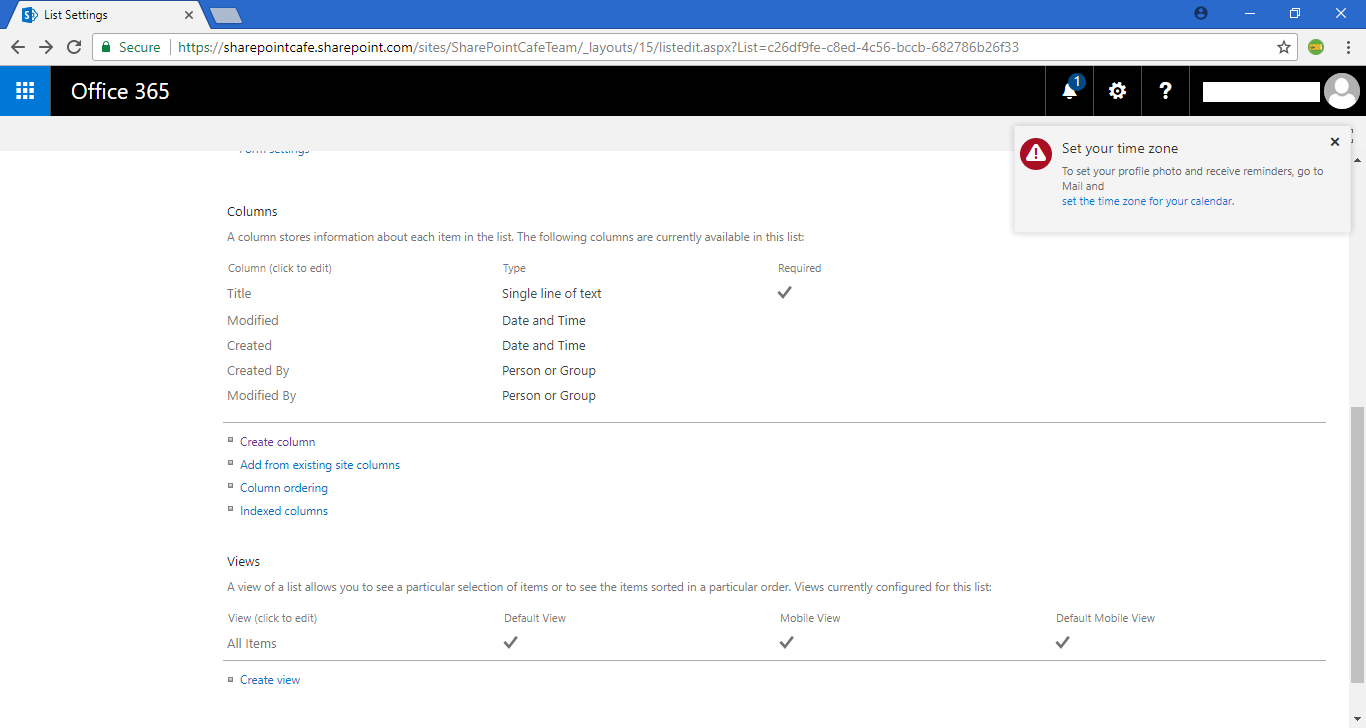Select the List Settings browser tab
Image resolution: width=1366 pixels, height=728 pixels.
point(104,15)
